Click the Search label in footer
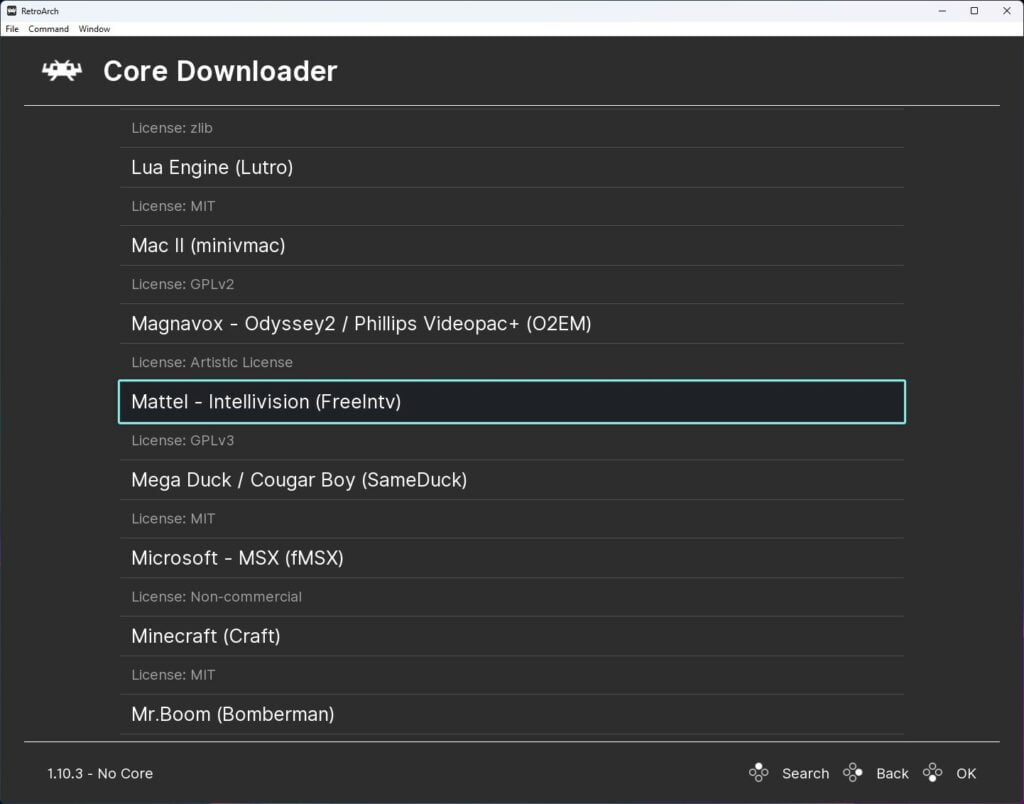1024x804 pixels. 805,773
